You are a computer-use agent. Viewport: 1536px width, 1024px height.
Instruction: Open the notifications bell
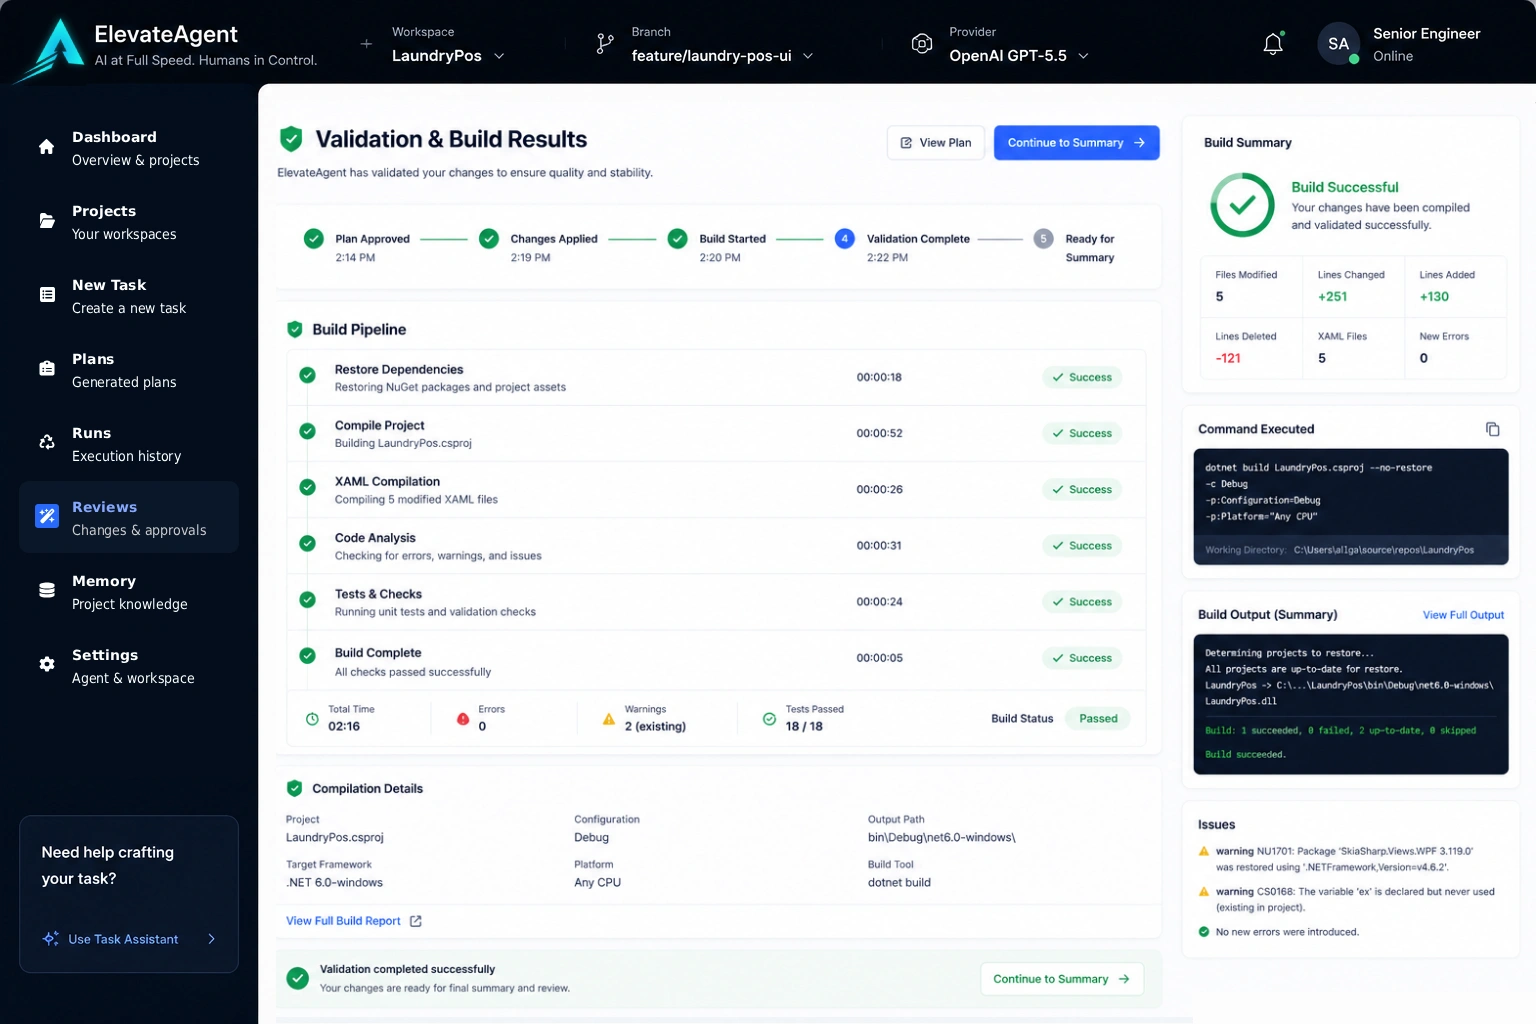coord(1273,44)
